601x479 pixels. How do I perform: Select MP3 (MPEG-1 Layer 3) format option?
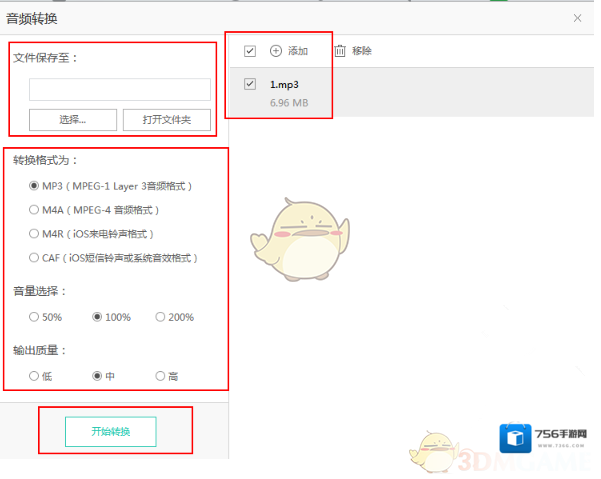coord(34,186)
